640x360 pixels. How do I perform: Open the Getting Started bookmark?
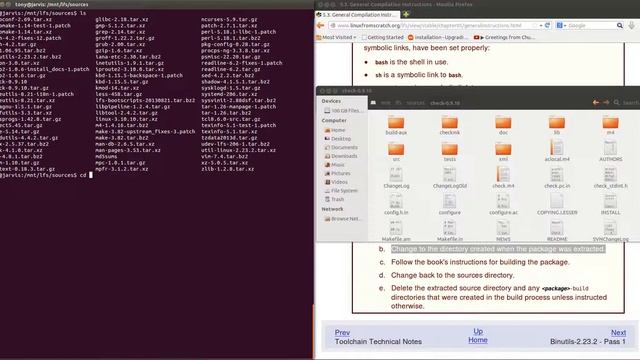382,37
